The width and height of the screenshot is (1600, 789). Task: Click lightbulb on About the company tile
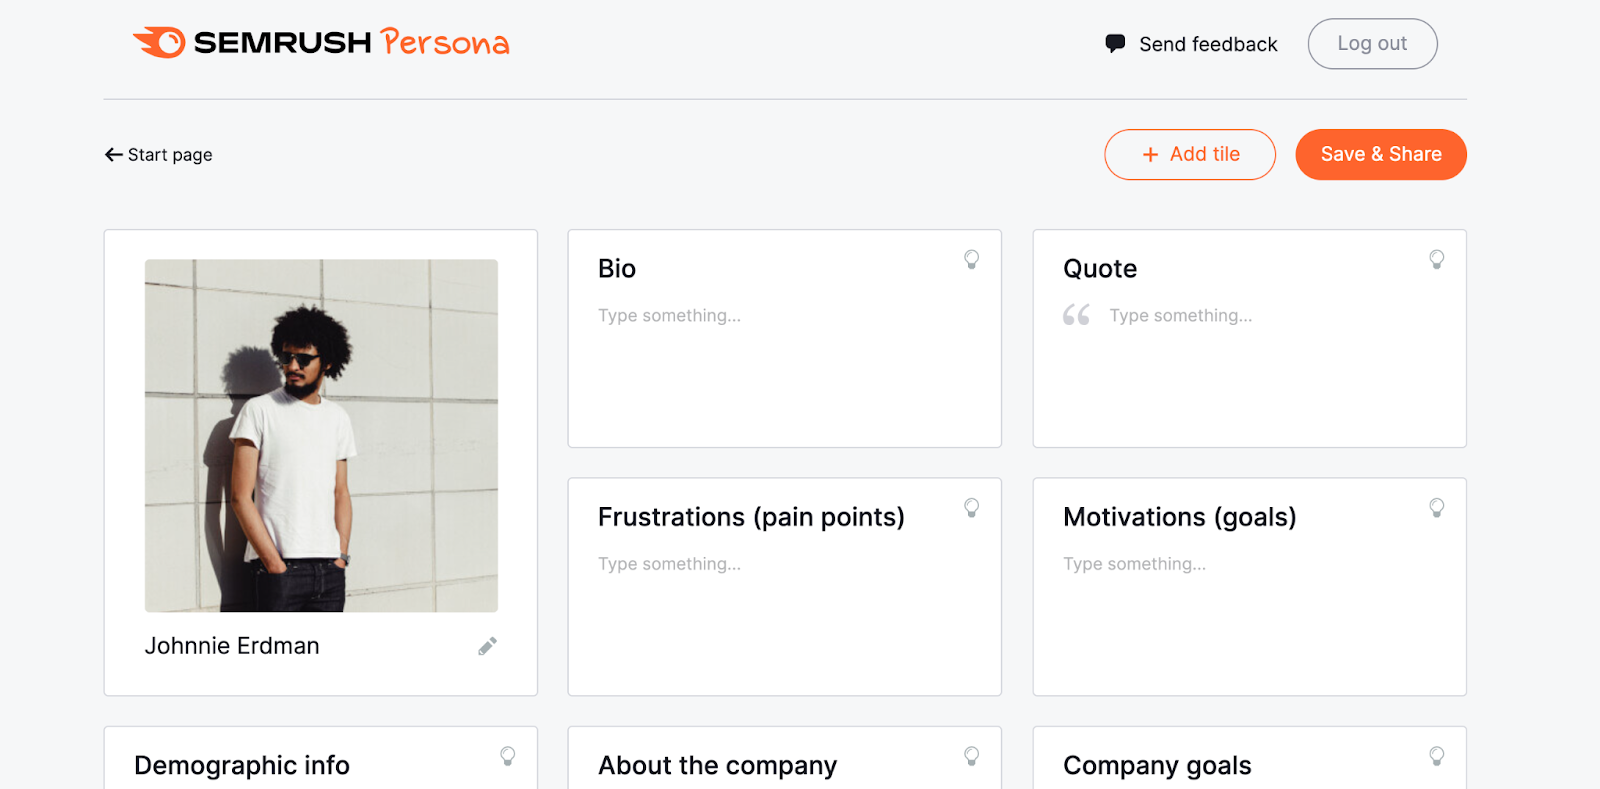click(x=971, y=756)
